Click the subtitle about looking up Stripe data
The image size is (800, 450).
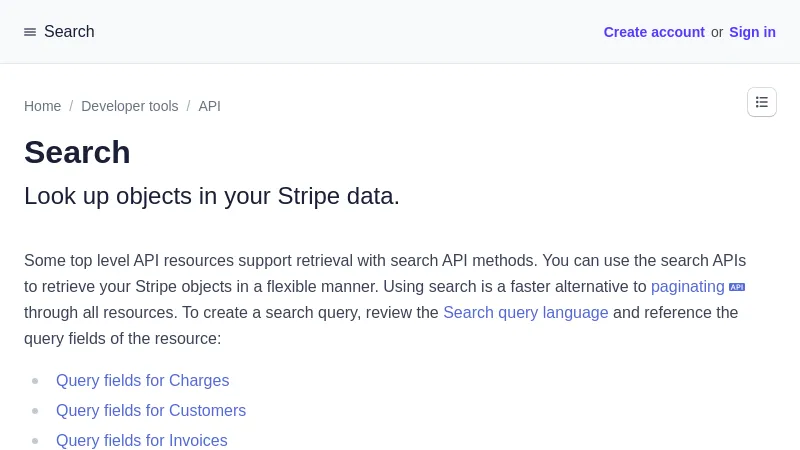212,196
